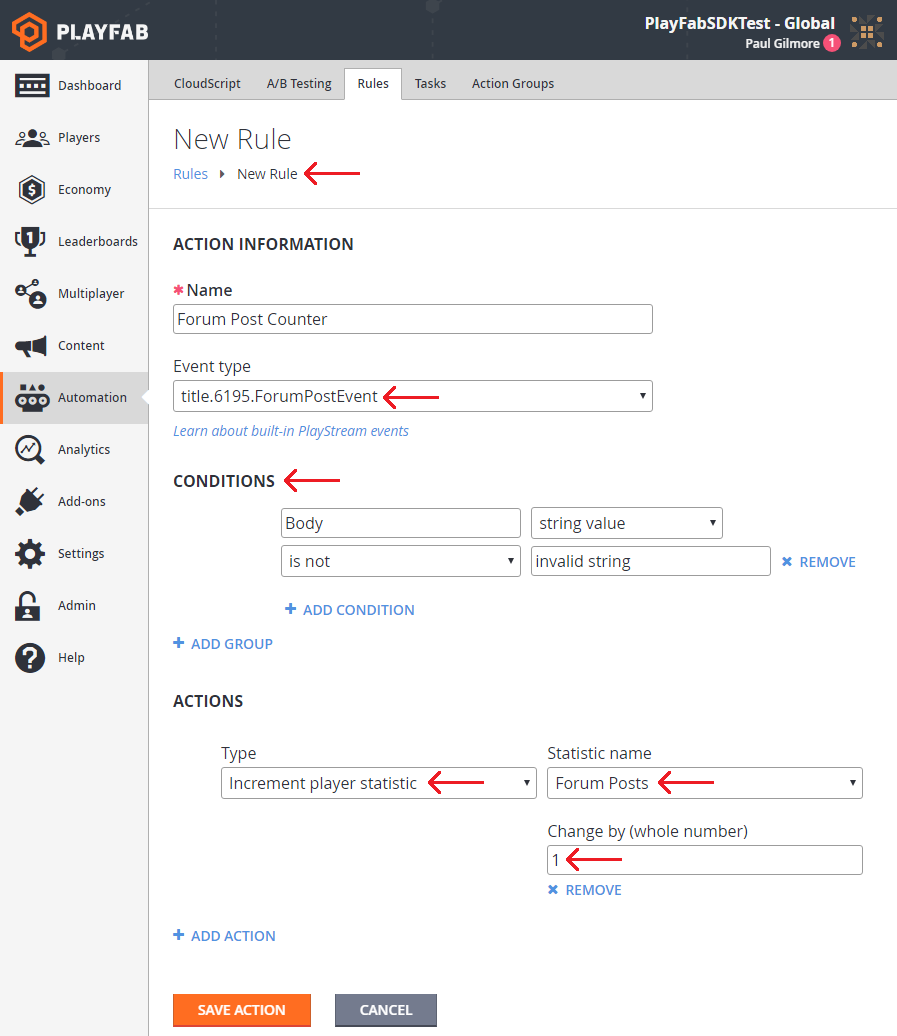Open the Event type dropdown
Screen dimensions: 897x1036
(412, 396)
